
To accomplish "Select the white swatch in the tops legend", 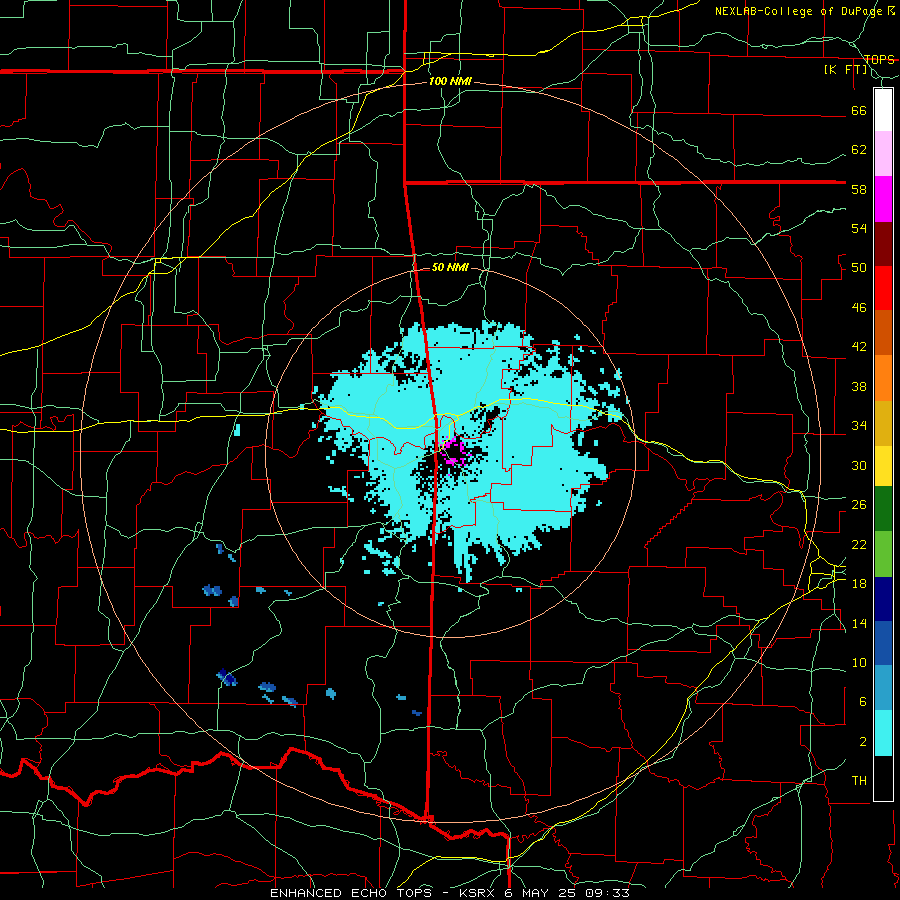I will (x=883, y=110).
